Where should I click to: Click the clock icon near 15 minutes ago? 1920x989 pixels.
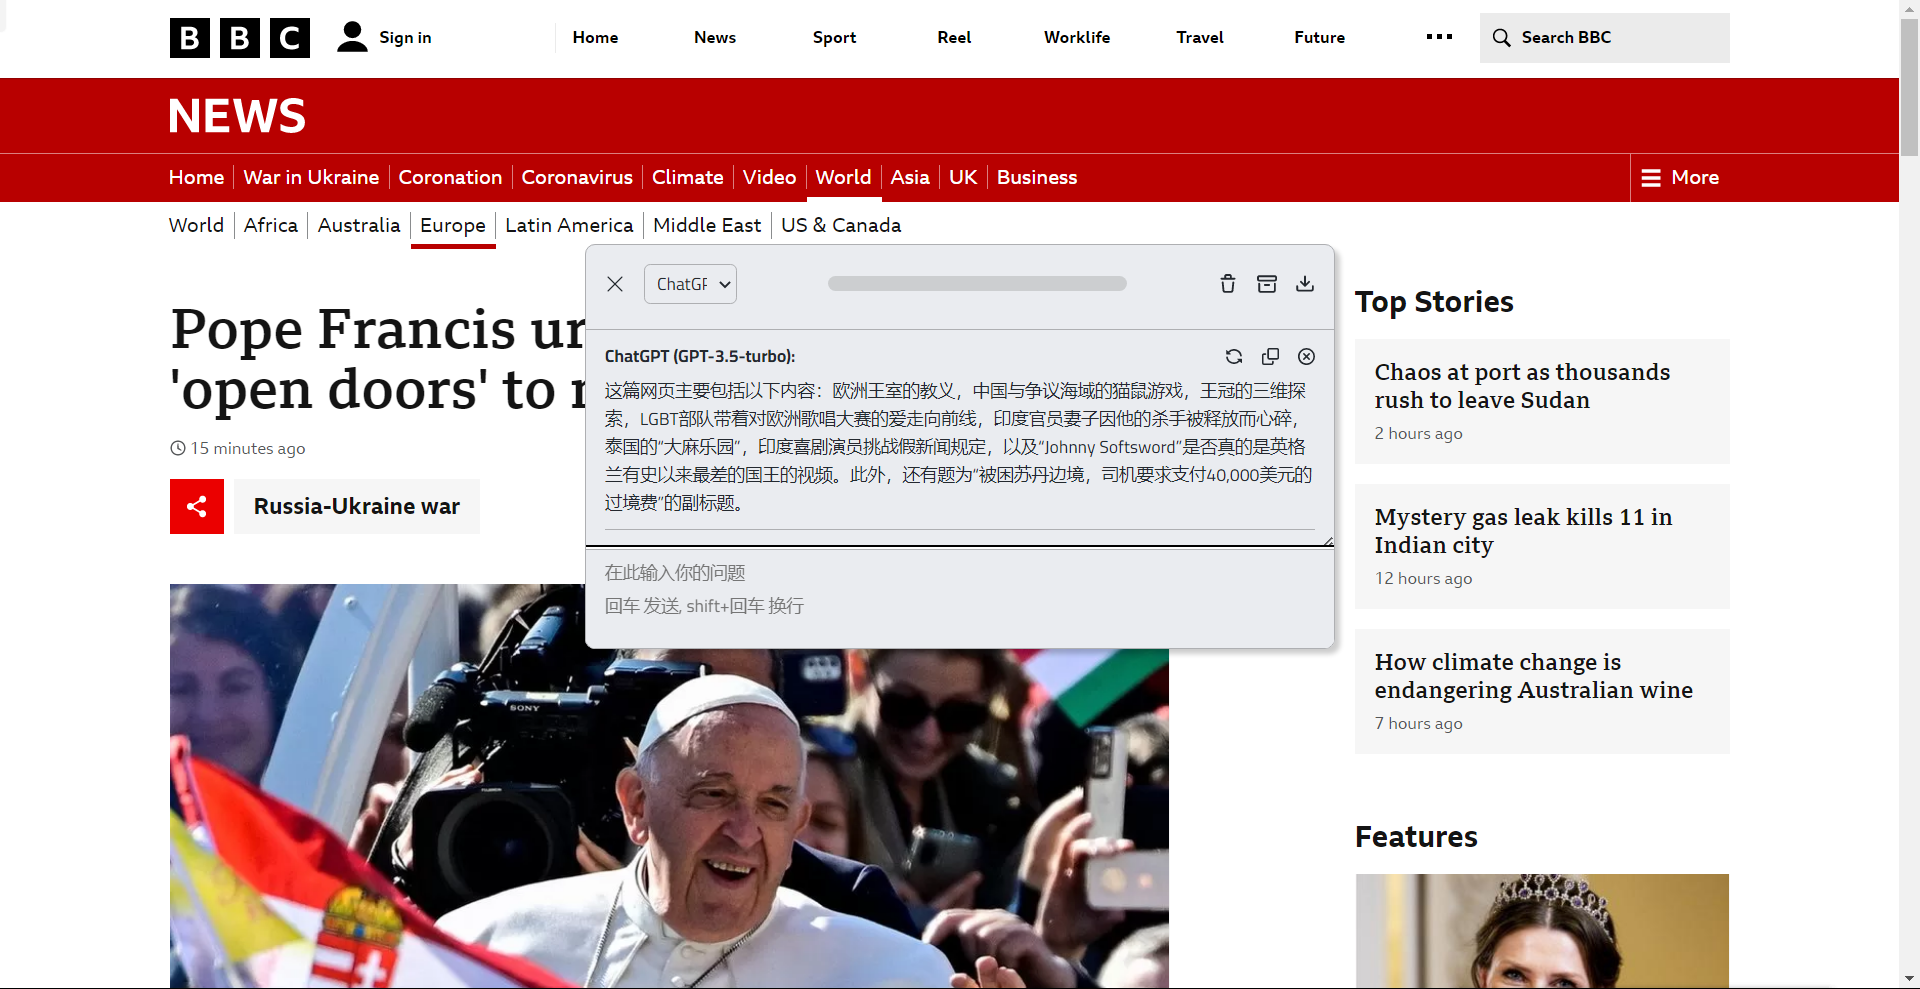(x=178, y=448)
